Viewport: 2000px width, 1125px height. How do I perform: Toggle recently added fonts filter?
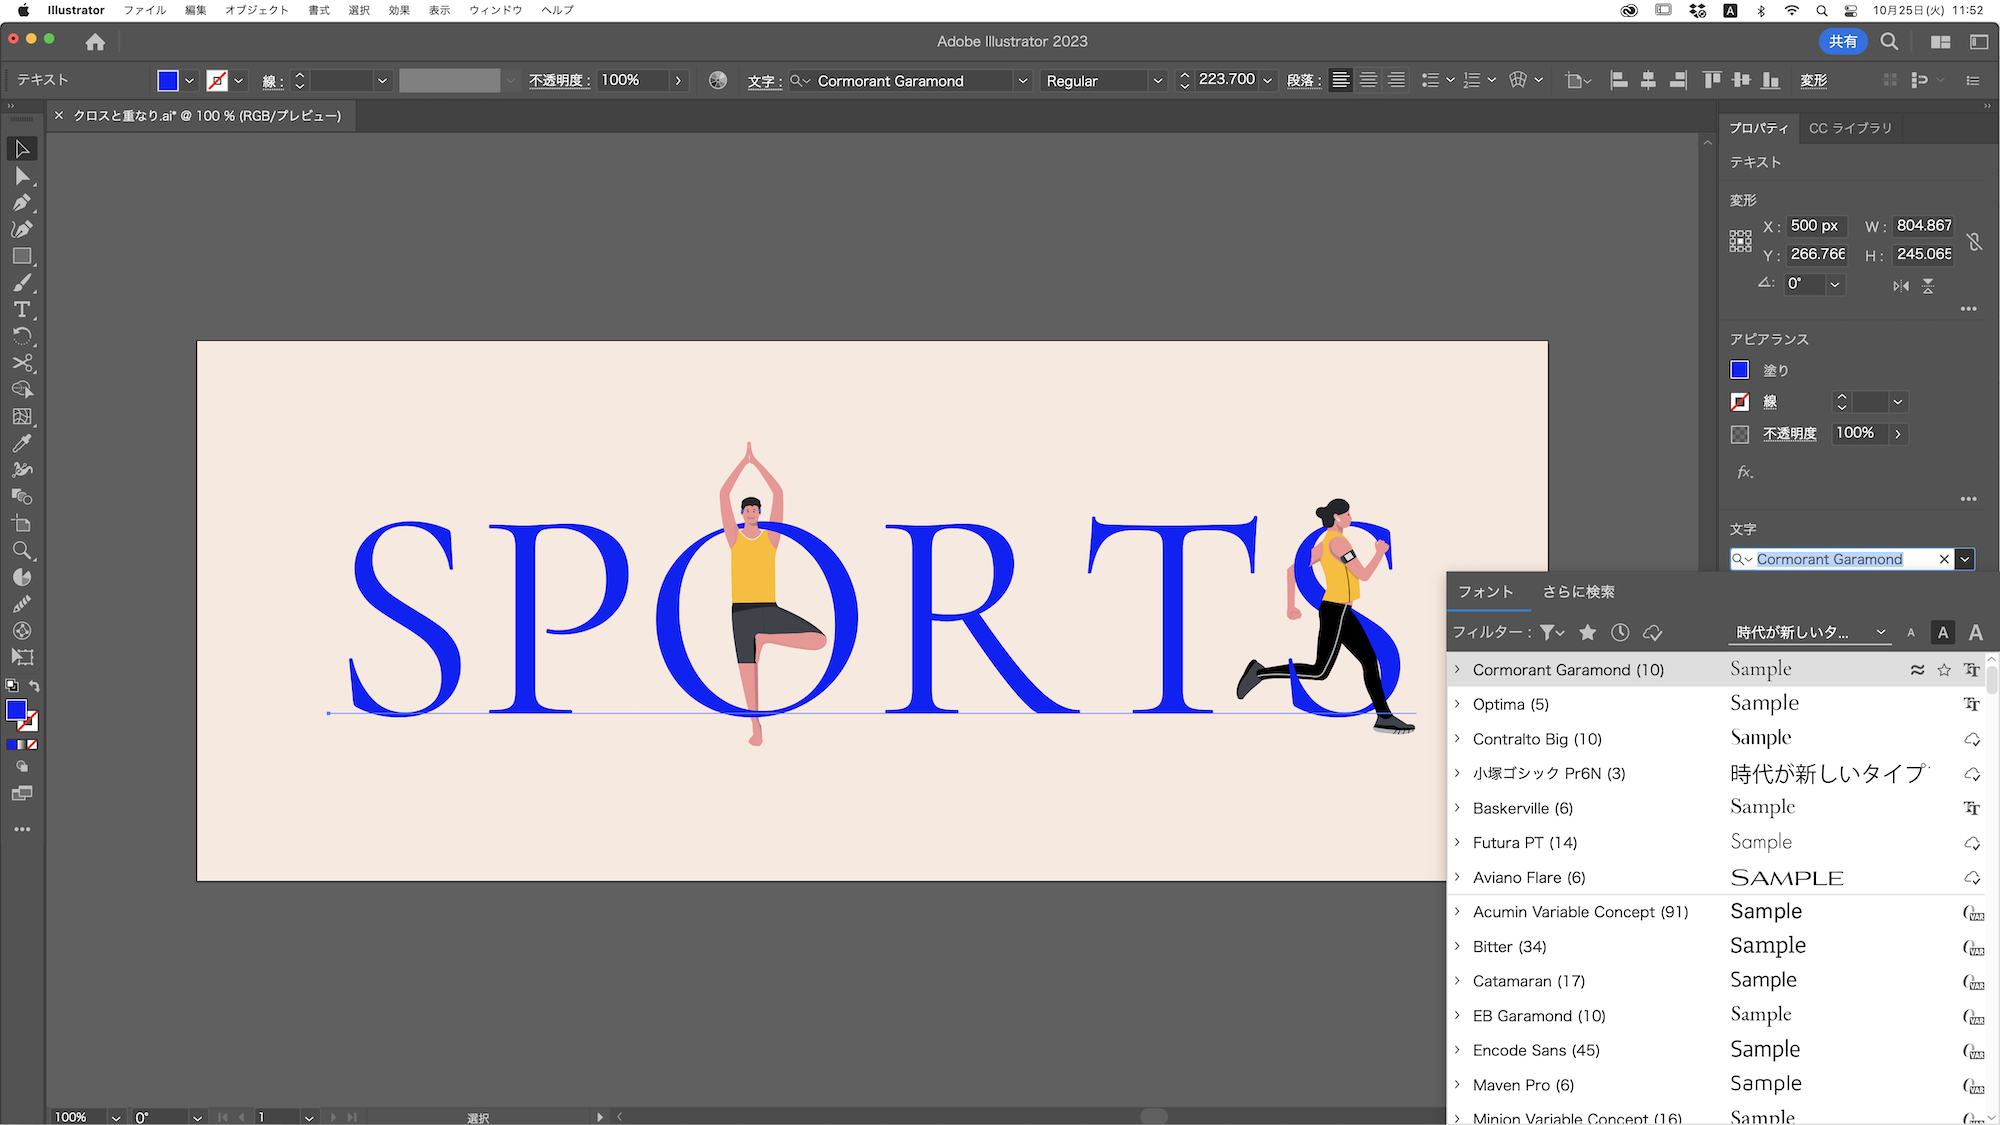coord(1620,632)
